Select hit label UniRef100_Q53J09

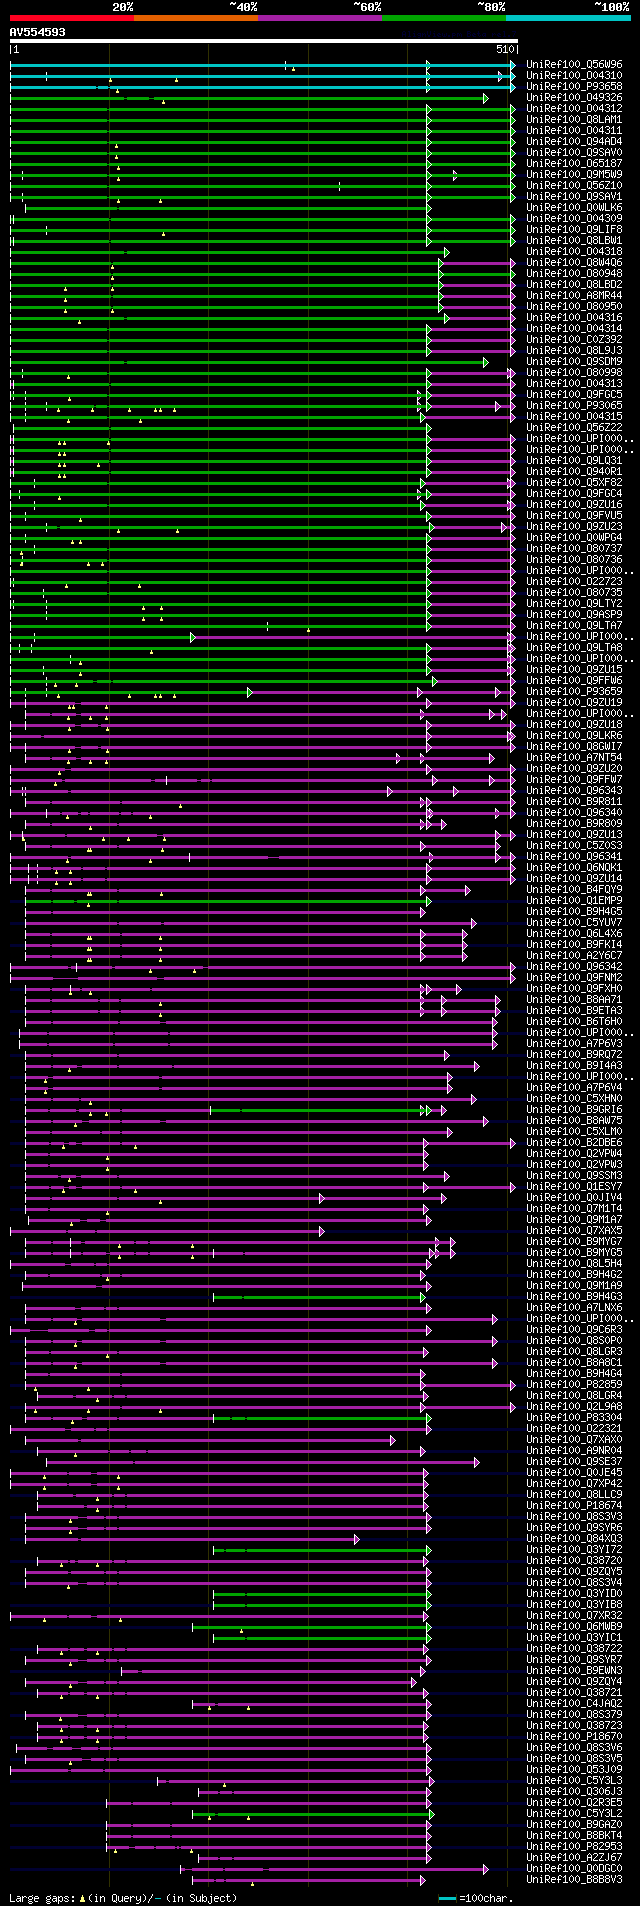tap(574, 1769)
